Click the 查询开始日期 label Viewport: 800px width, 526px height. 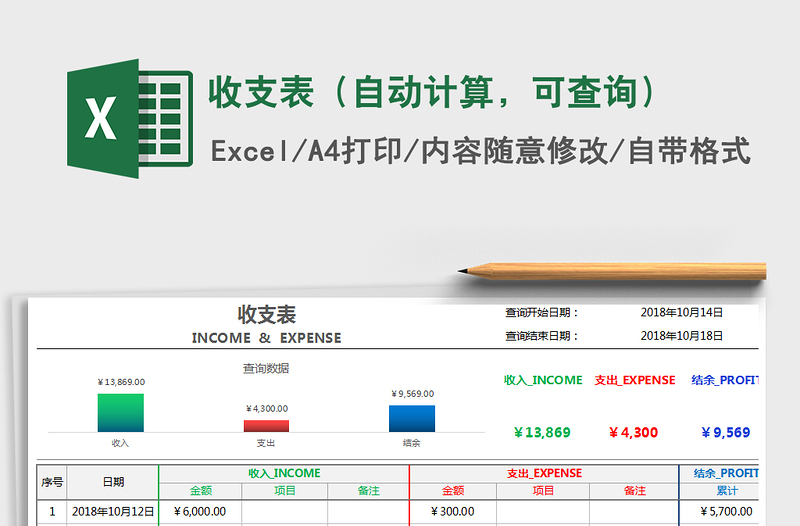tap(542, 312)
